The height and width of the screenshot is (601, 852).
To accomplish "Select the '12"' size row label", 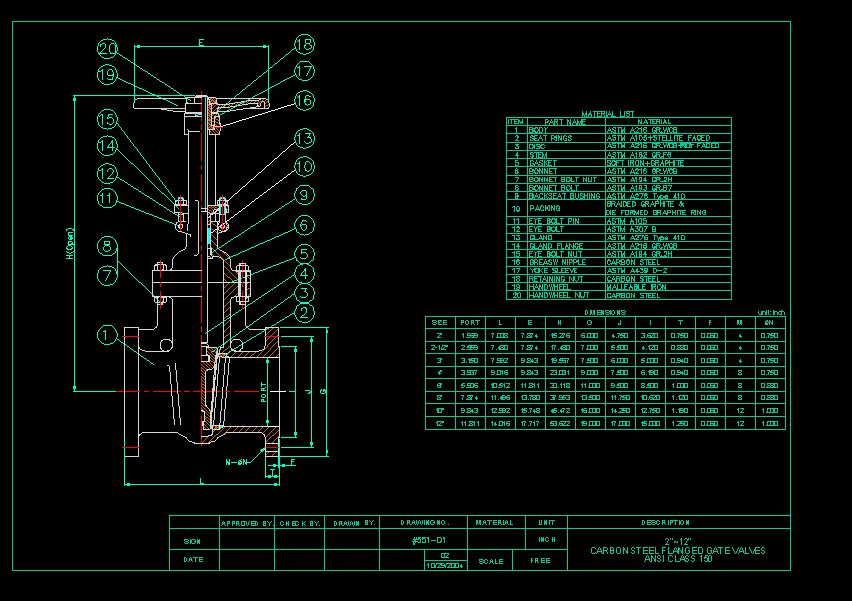I will click(439, 423).
